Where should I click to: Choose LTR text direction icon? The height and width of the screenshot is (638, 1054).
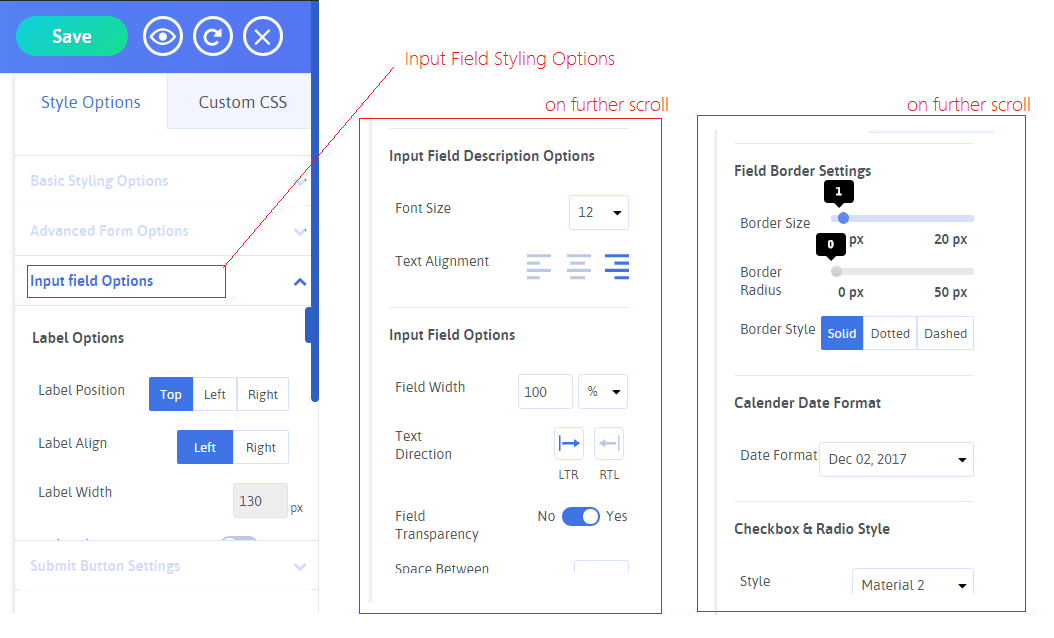click(569, 443)
